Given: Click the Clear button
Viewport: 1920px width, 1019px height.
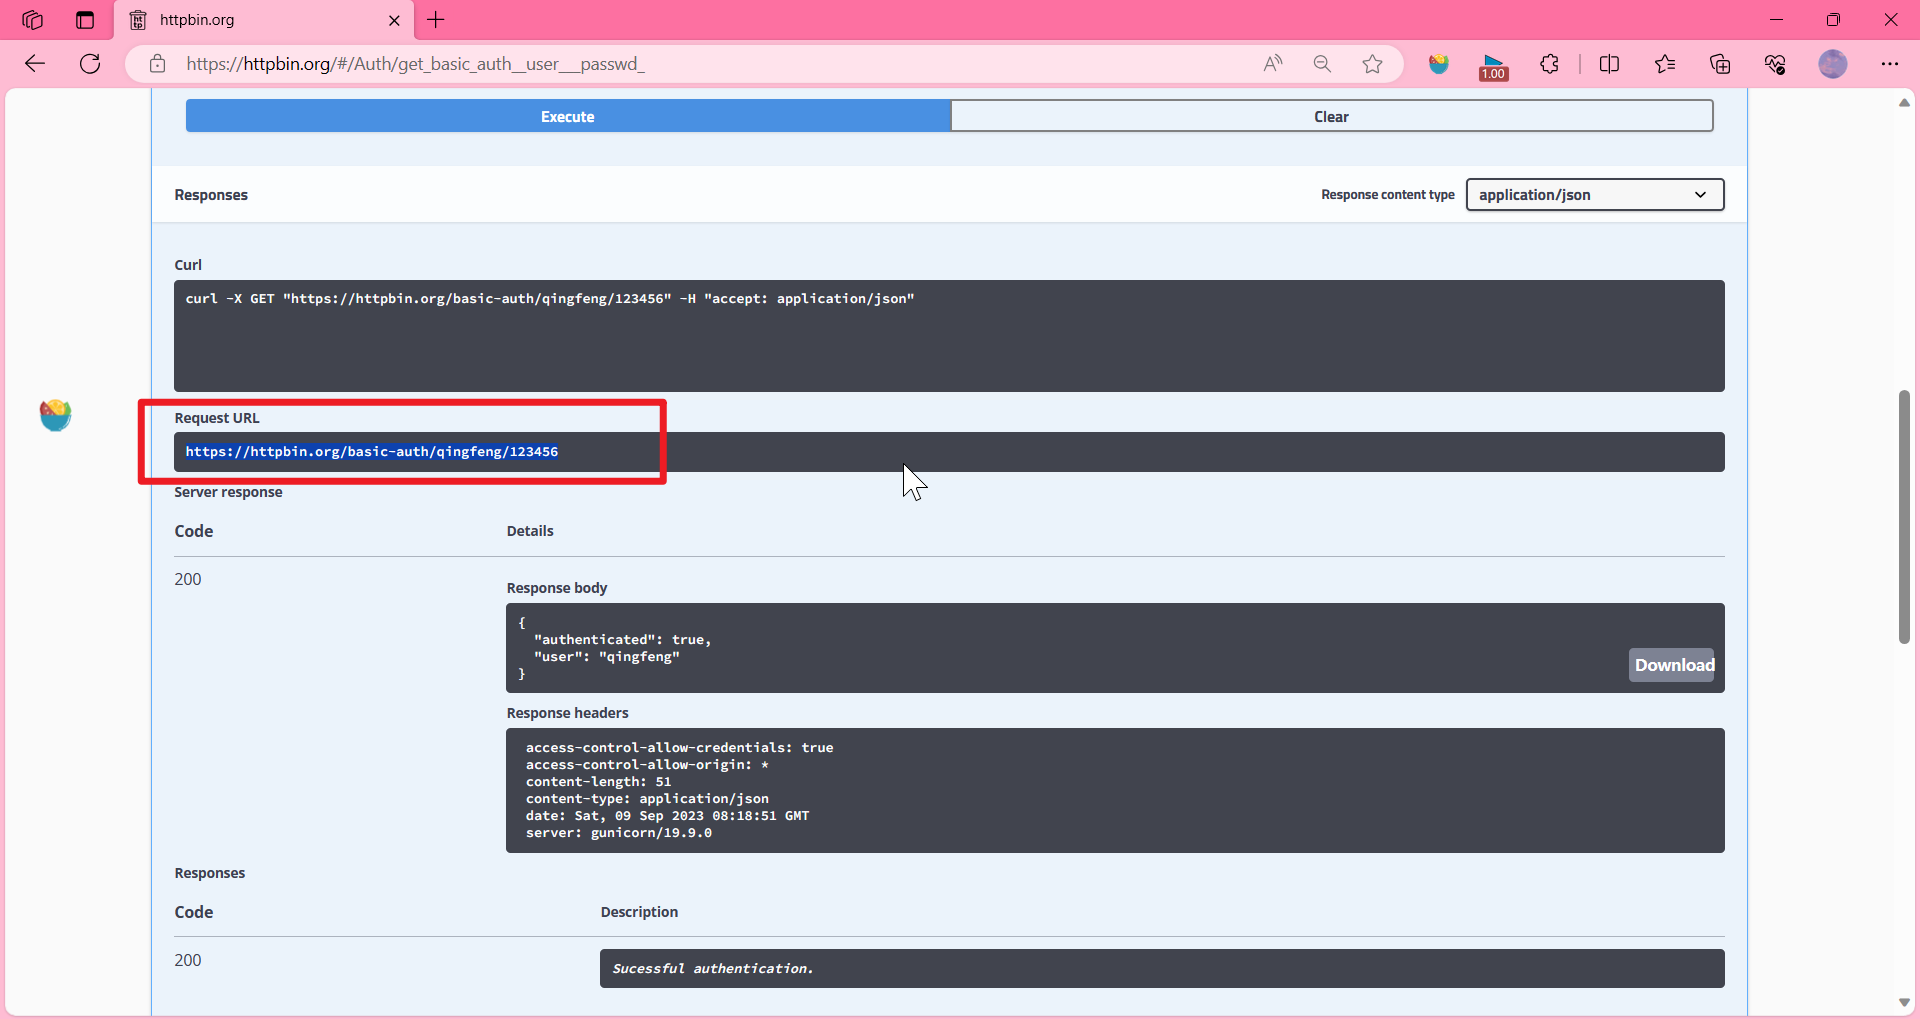Looking at the screenshot, I should (x=1332, y=116).
